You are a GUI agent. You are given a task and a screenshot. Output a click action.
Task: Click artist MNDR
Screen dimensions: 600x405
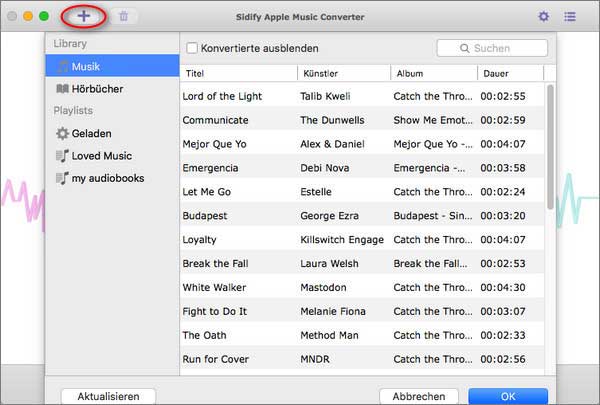pos(315,359)
